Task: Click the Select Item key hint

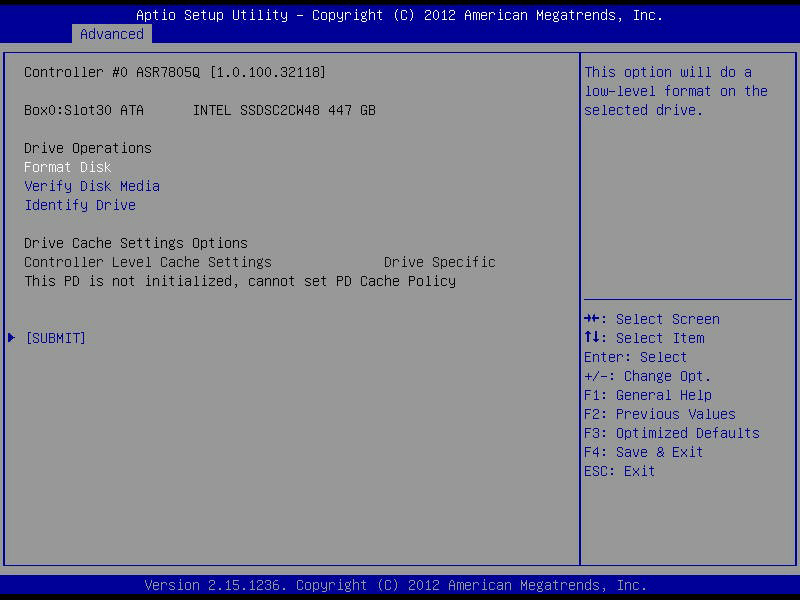Action: pyautogui.click(x=644, y=338)
